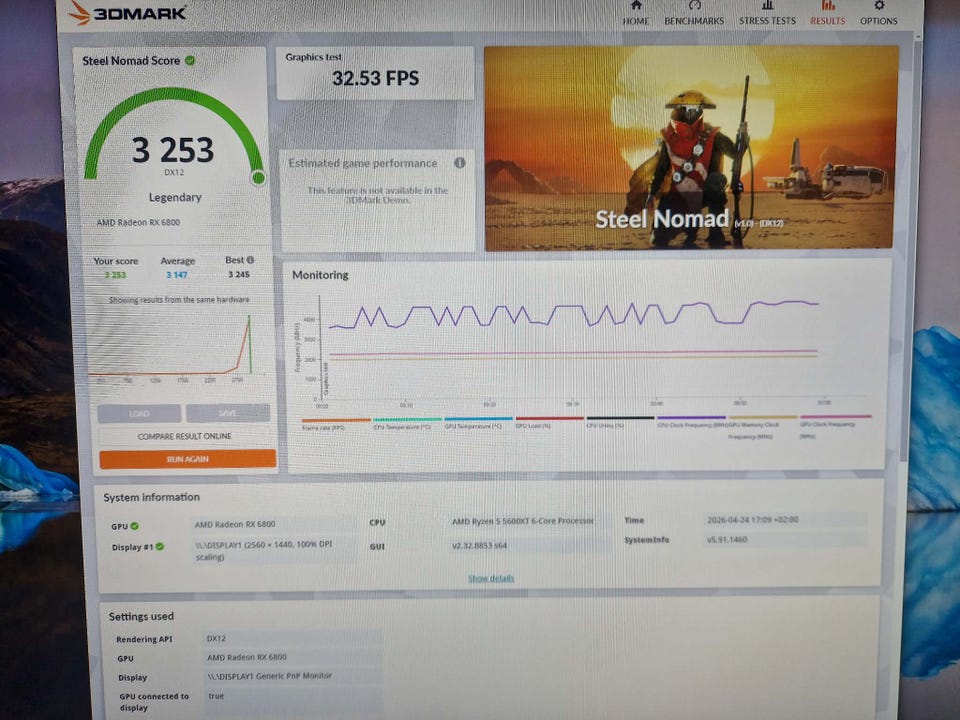Click the Steel Nomad benchmark banner image
This screenshot has height=720, width=960.
point(691,148)
